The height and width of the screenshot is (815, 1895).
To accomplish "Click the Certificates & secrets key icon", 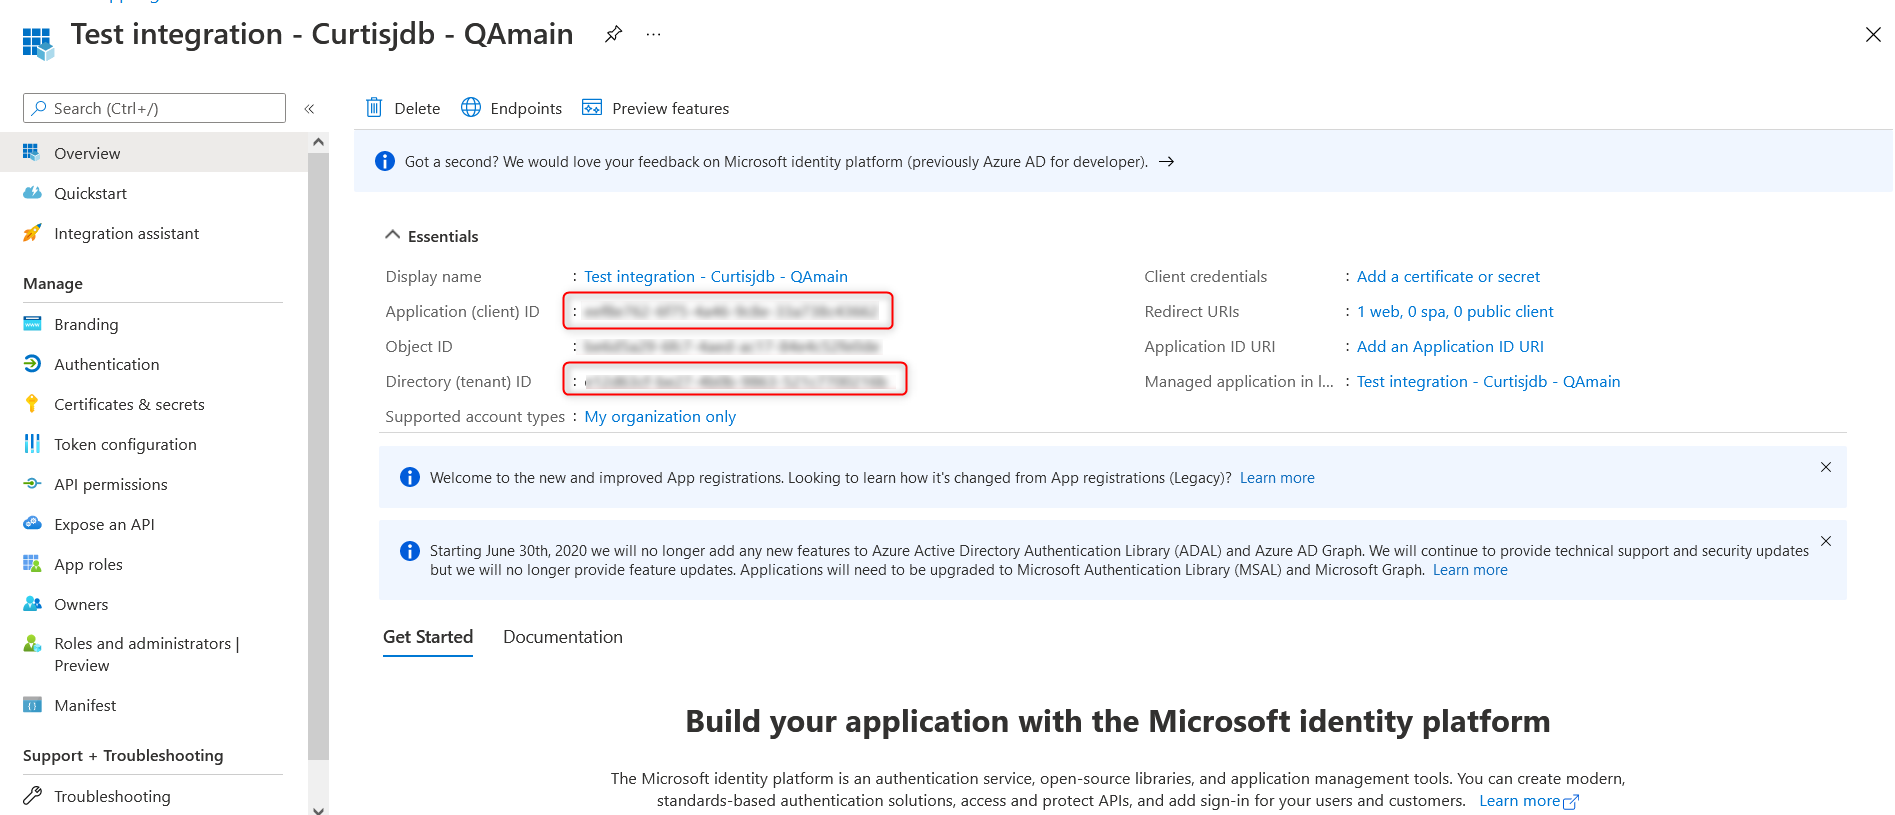I will click(32, 403).
